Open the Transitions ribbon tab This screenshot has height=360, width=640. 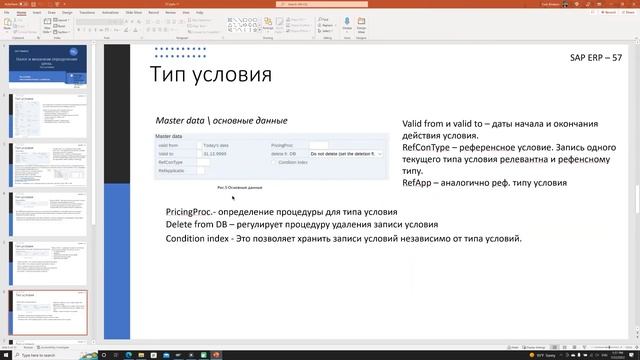pos(87,13)
